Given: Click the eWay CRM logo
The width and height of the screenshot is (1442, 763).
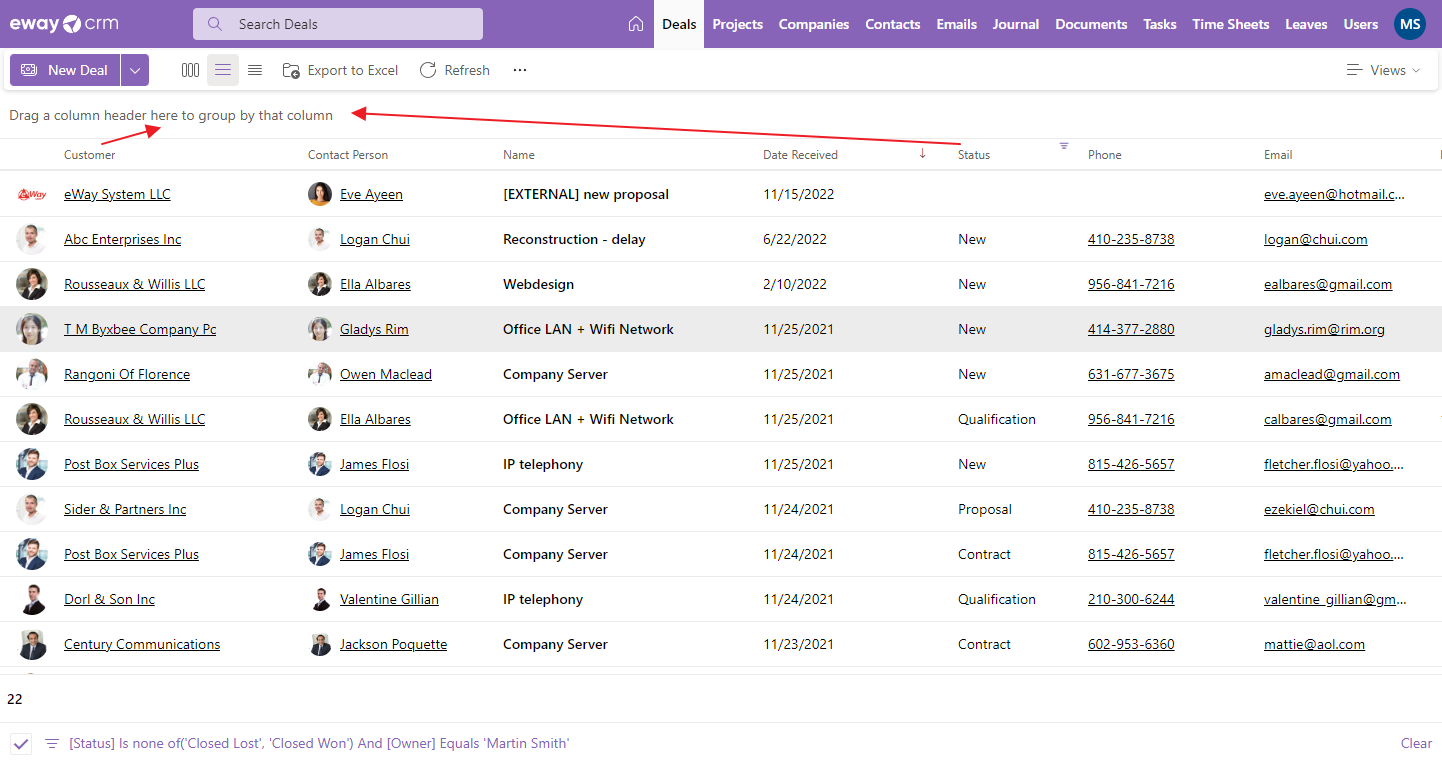Looking at the screenshot, I should pyautogui.click(x=63, y=24).
